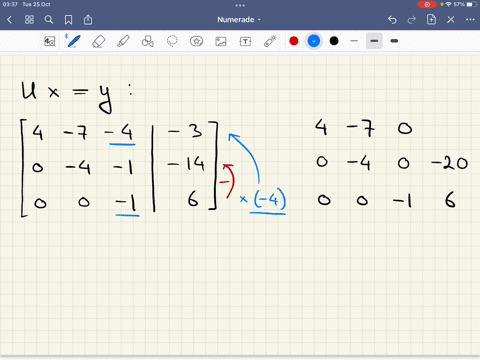Select the thinnest stroke width
The height and width of the screenshot is (360, 480).
click(x=354, y=41)
